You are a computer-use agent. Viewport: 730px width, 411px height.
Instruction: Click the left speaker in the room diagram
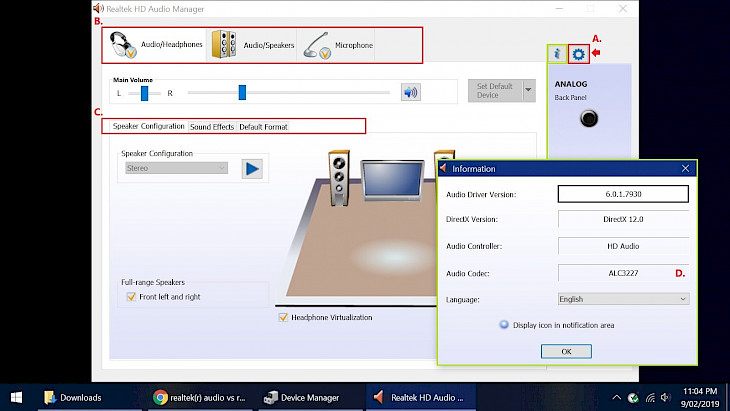point(339,177)
